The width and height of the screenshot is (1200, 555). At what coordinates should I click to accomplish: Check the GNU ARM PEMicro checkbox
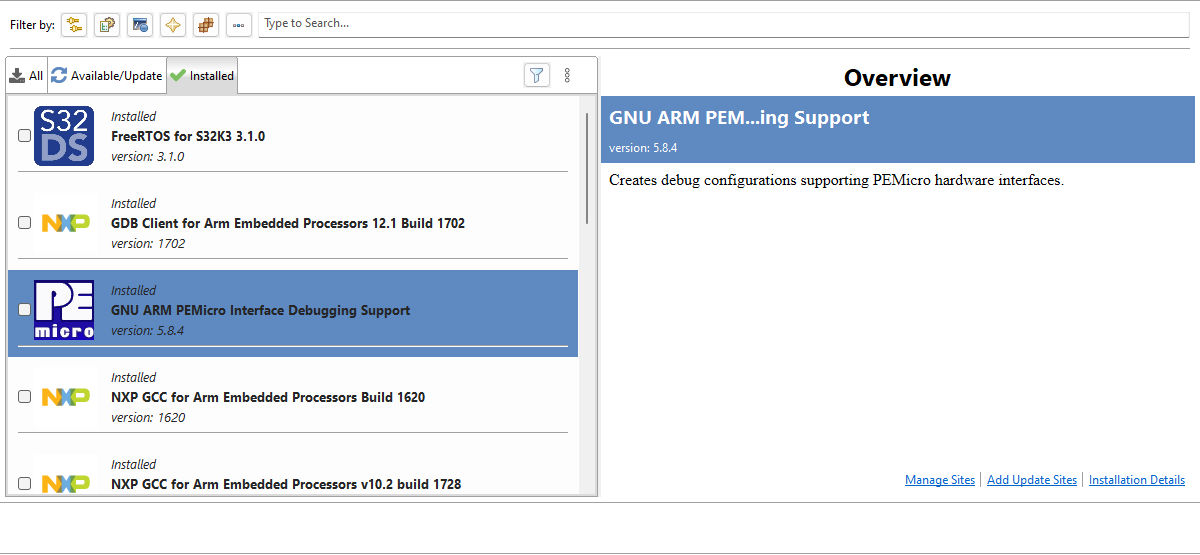click(x=25, y=310)
